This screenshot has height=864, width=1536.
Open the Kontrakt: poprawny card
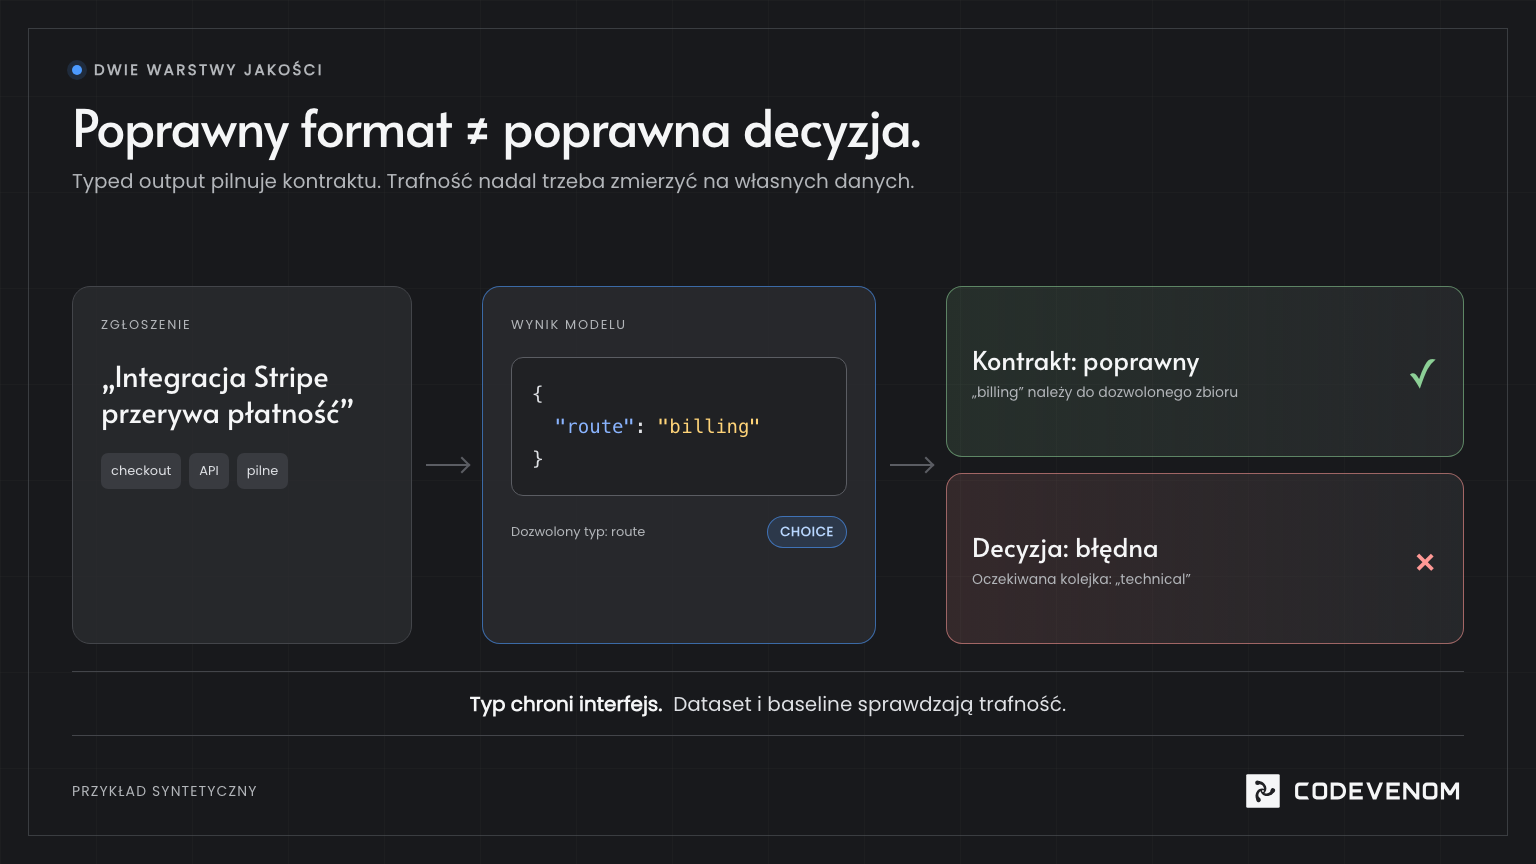pos(1204,371)
